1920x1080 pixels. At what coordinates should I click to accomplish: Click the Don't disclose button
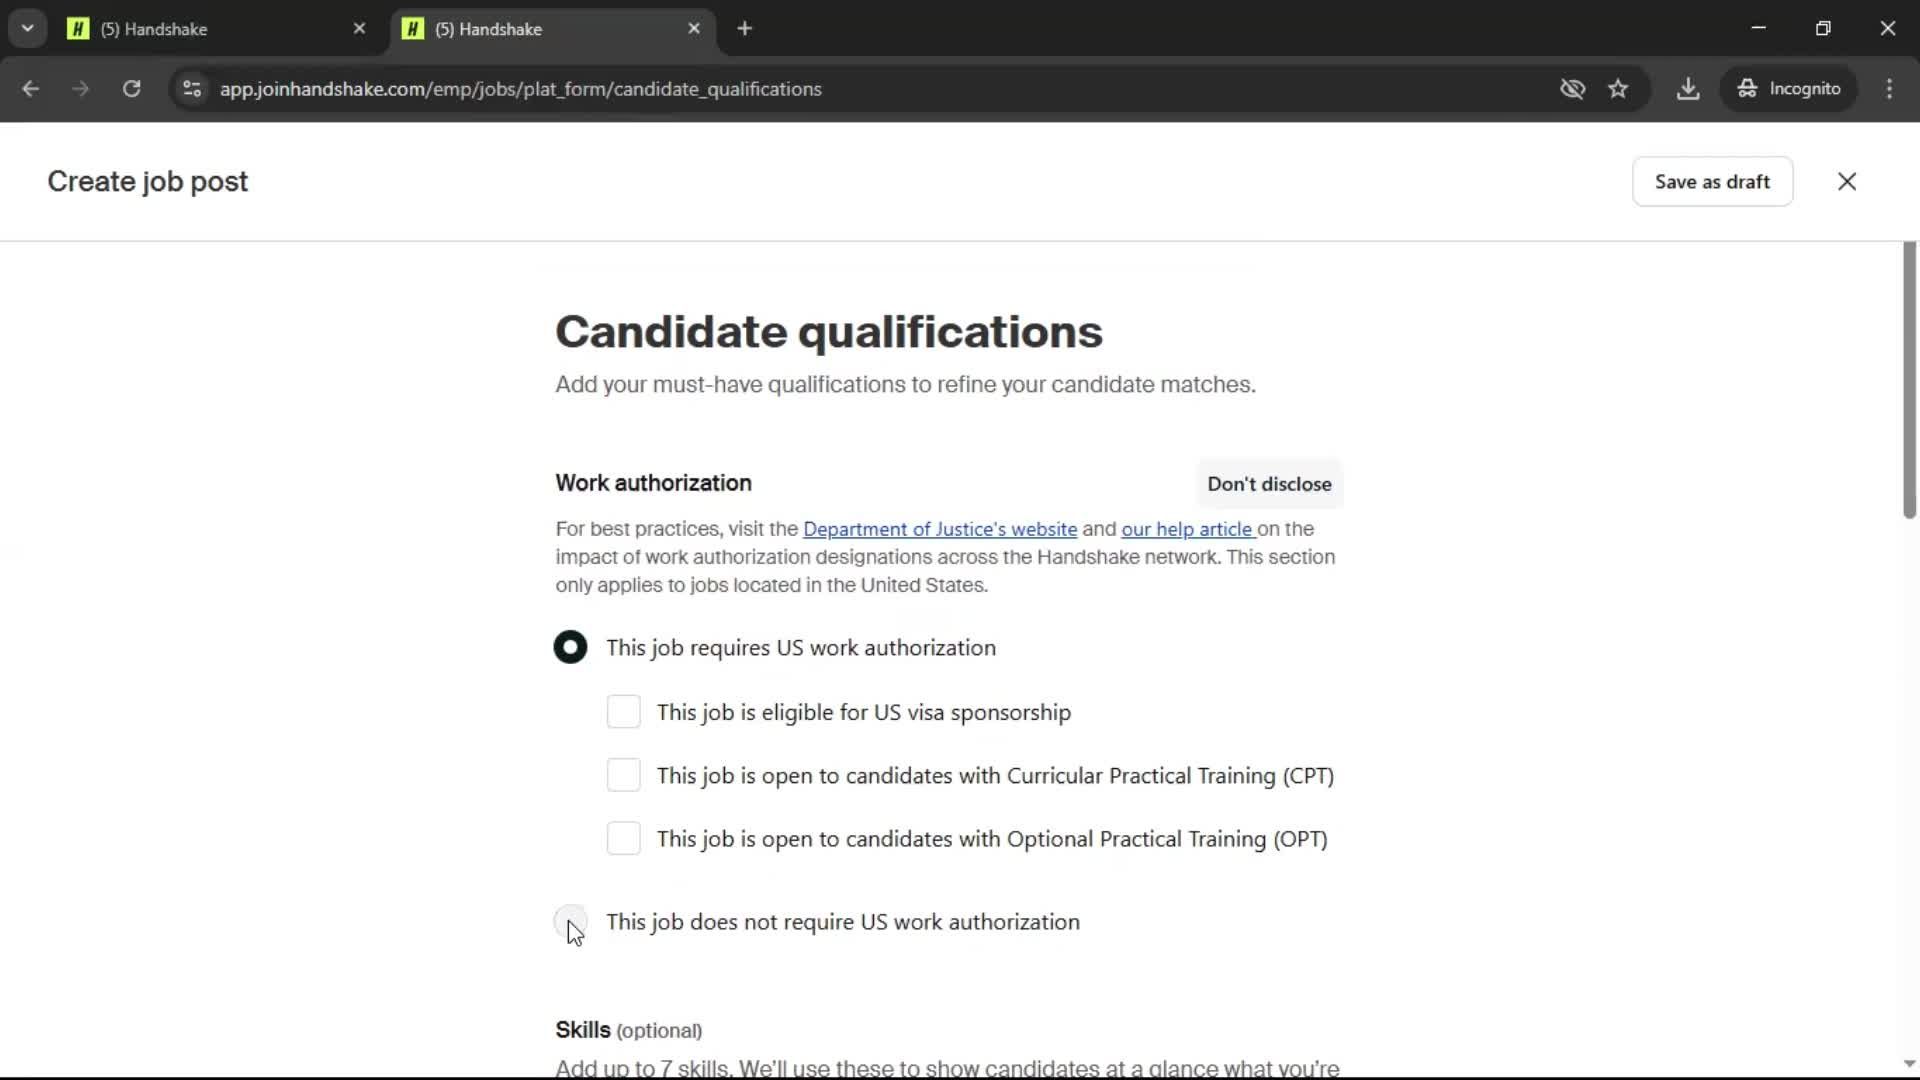tap(1269, 484)
